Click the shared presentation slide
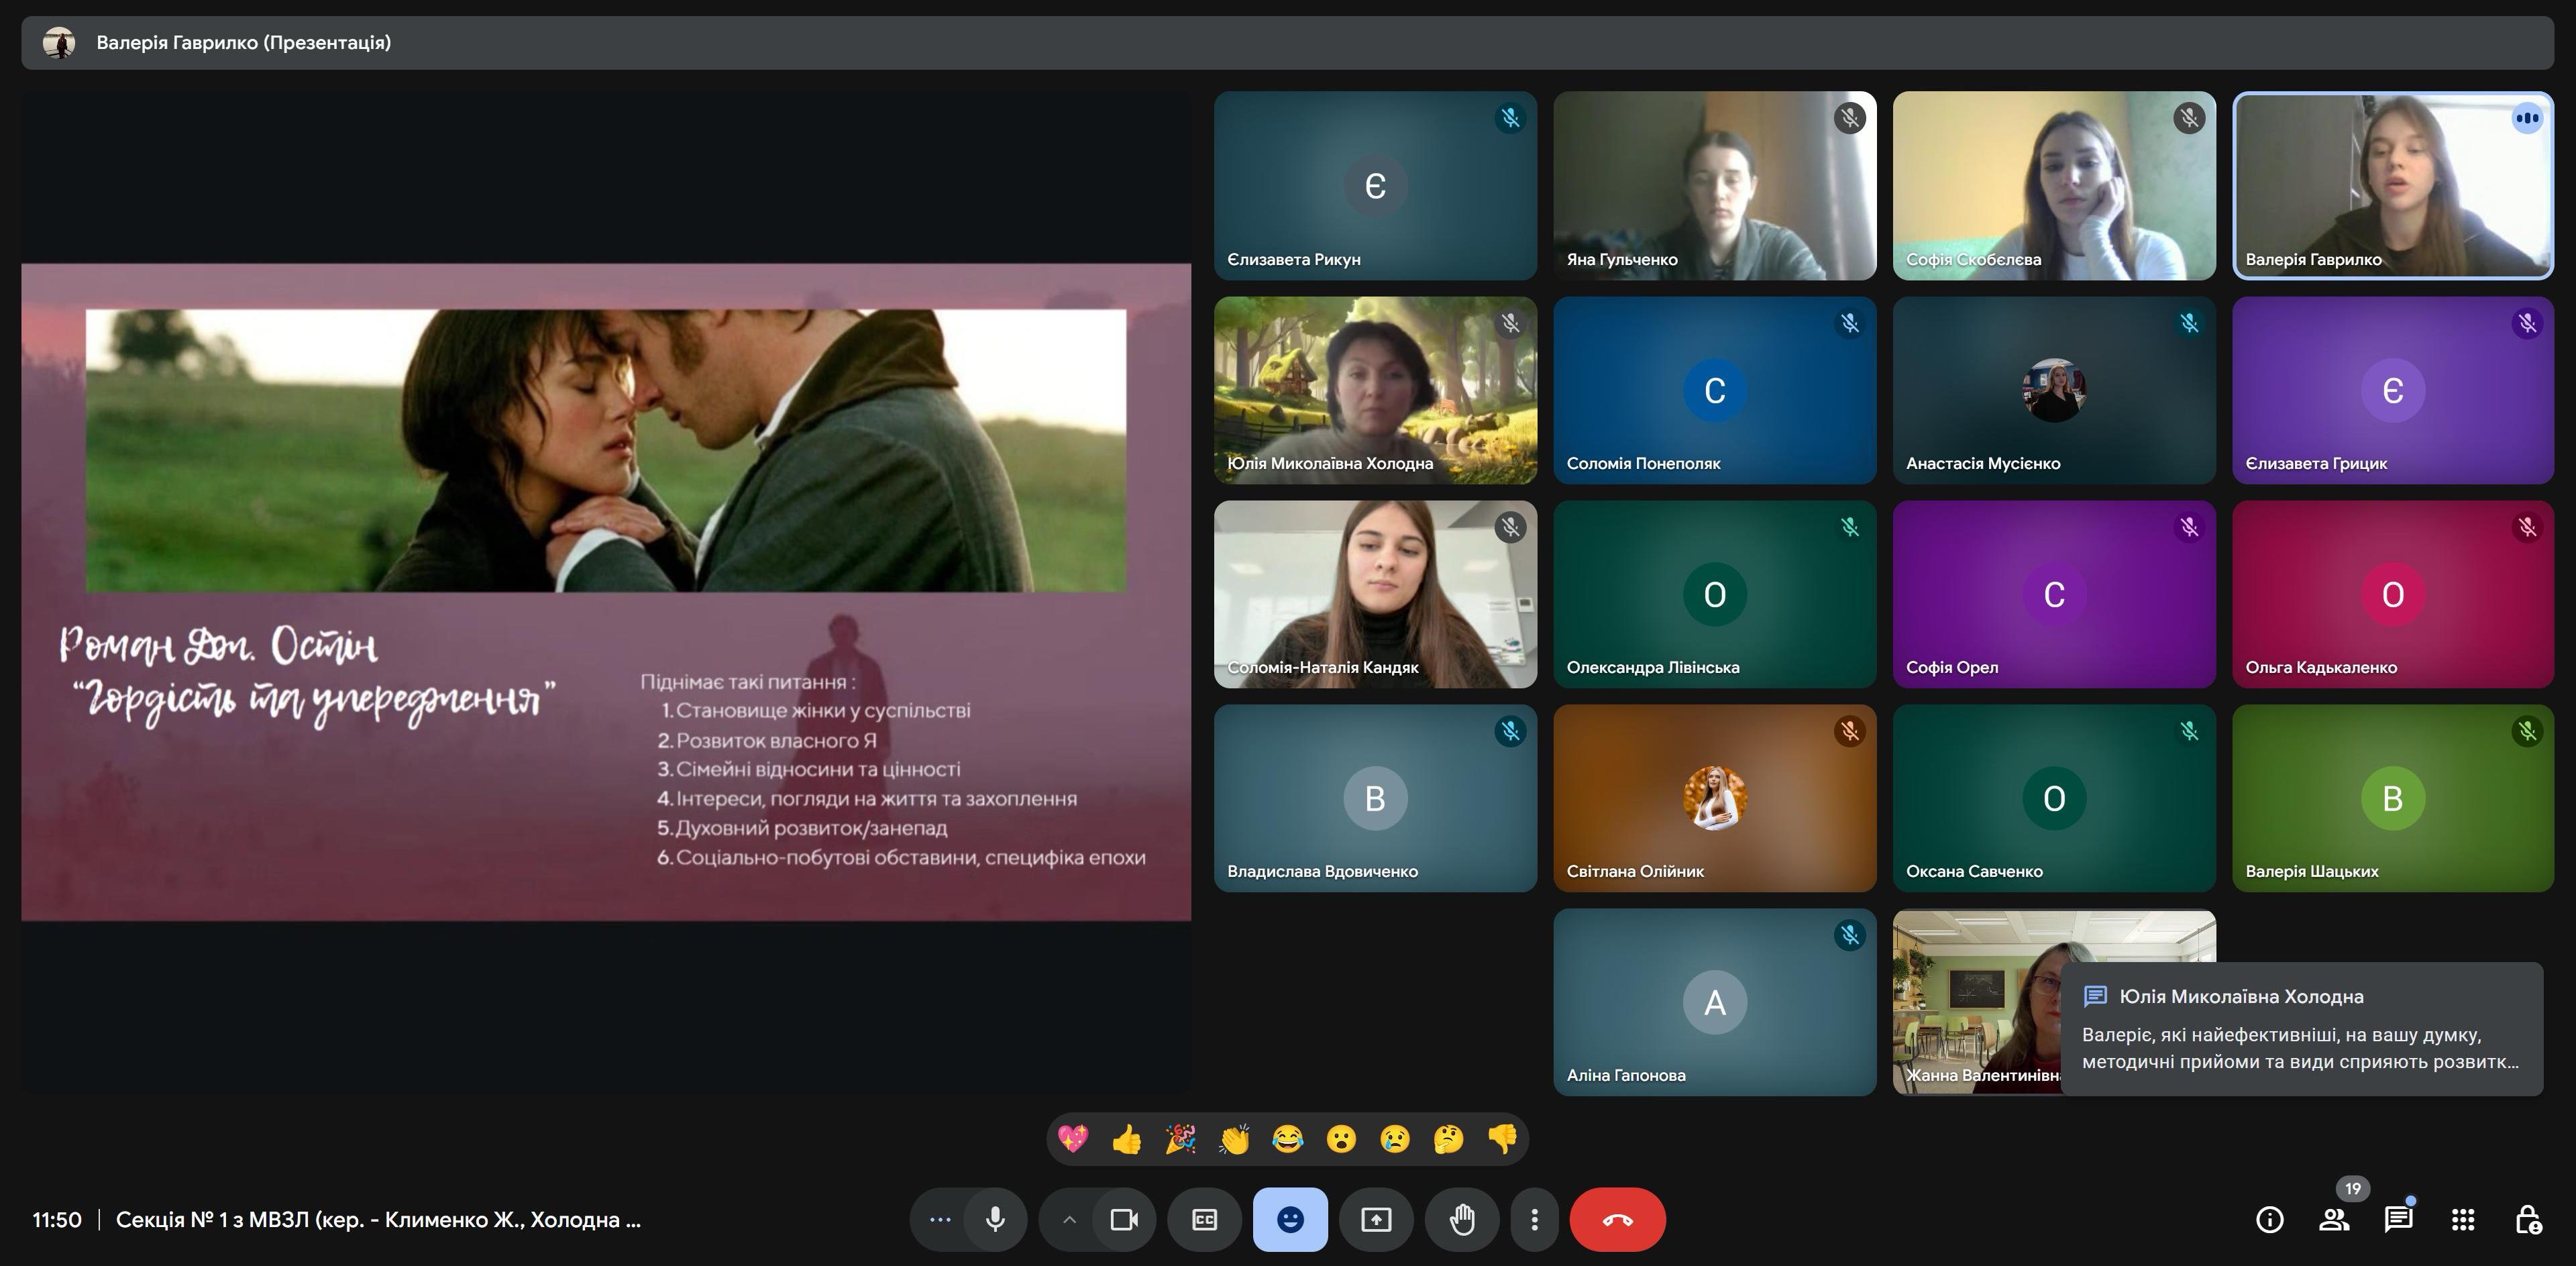Viewport: 2576px width, 1266px height. pyautogui.click(x=606, y=592)
